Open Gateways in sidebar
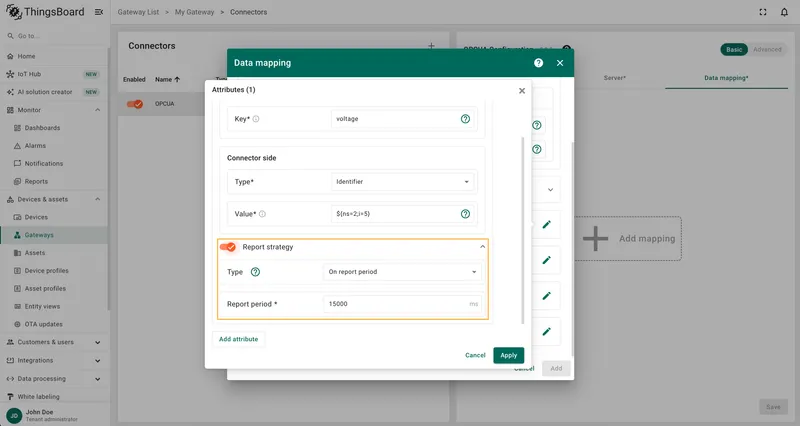 click(x=54, y=235)
